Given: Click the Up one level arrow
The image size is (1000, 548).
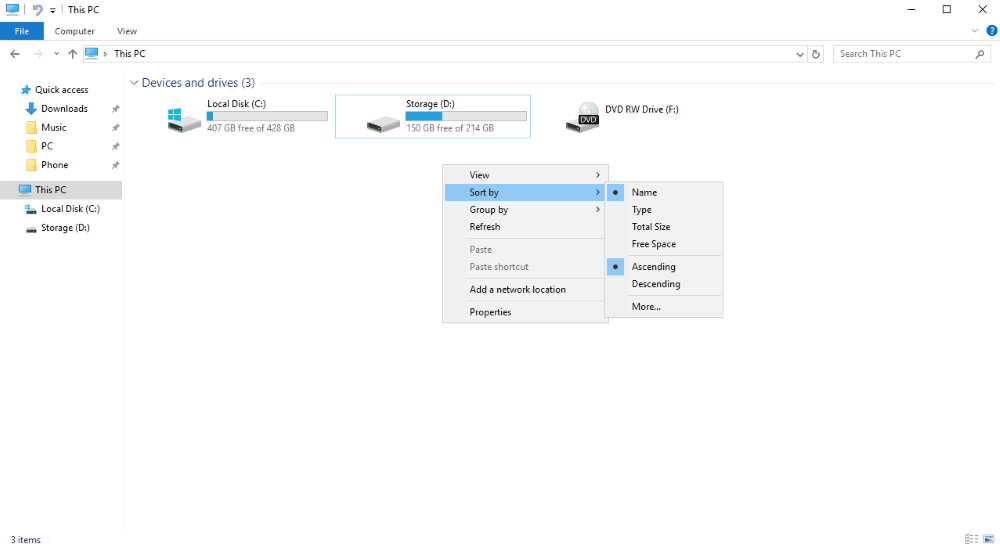Looking at the screenshot, I should coord(72,54).
